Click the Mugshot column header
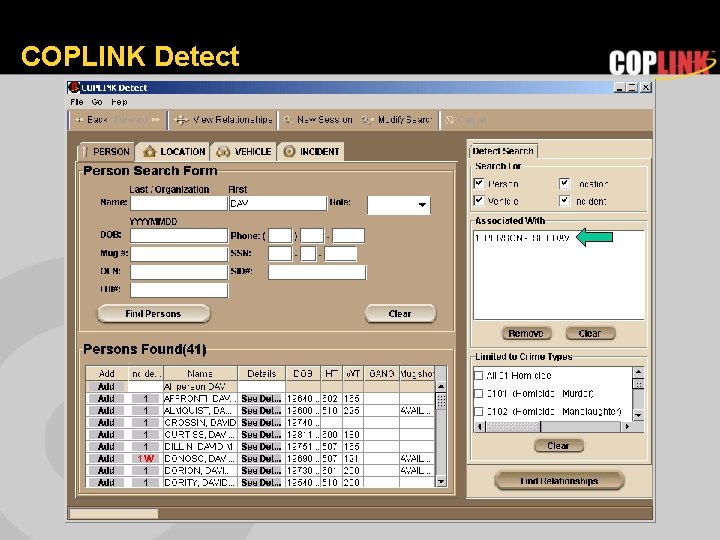 (x=417, y=373)
